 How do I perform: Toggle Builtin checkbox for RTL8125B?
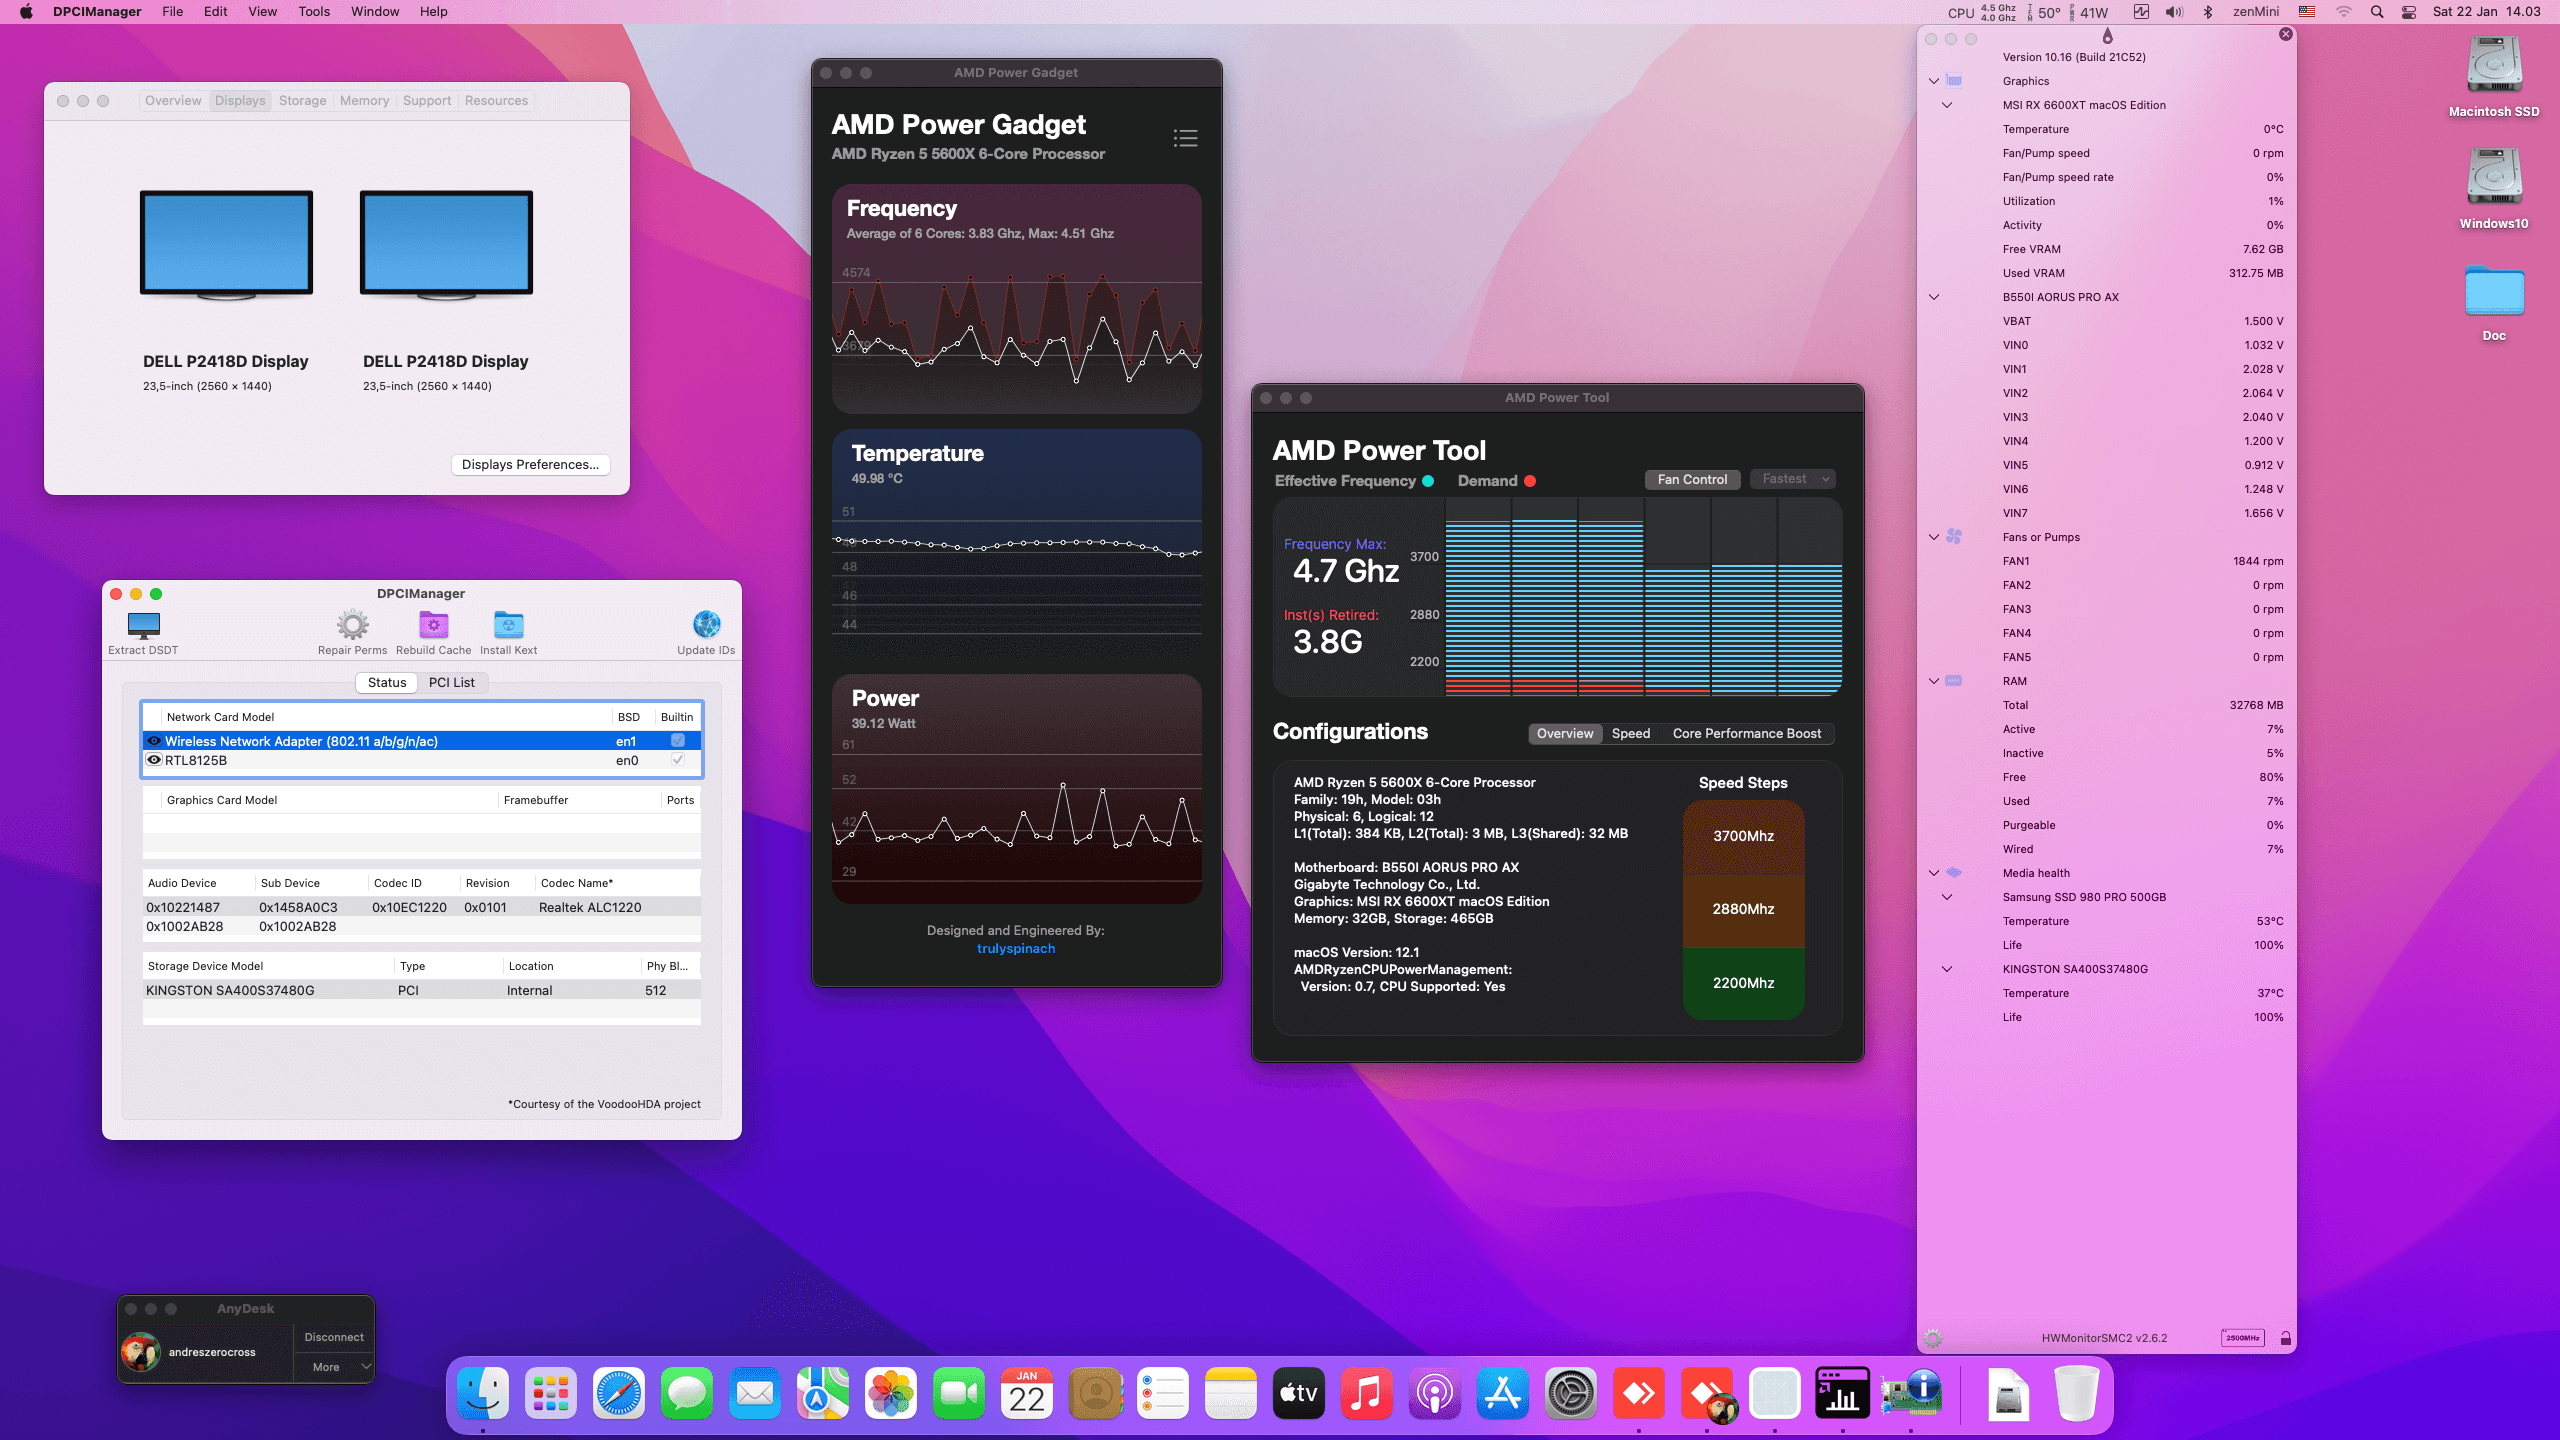(677, 760)
